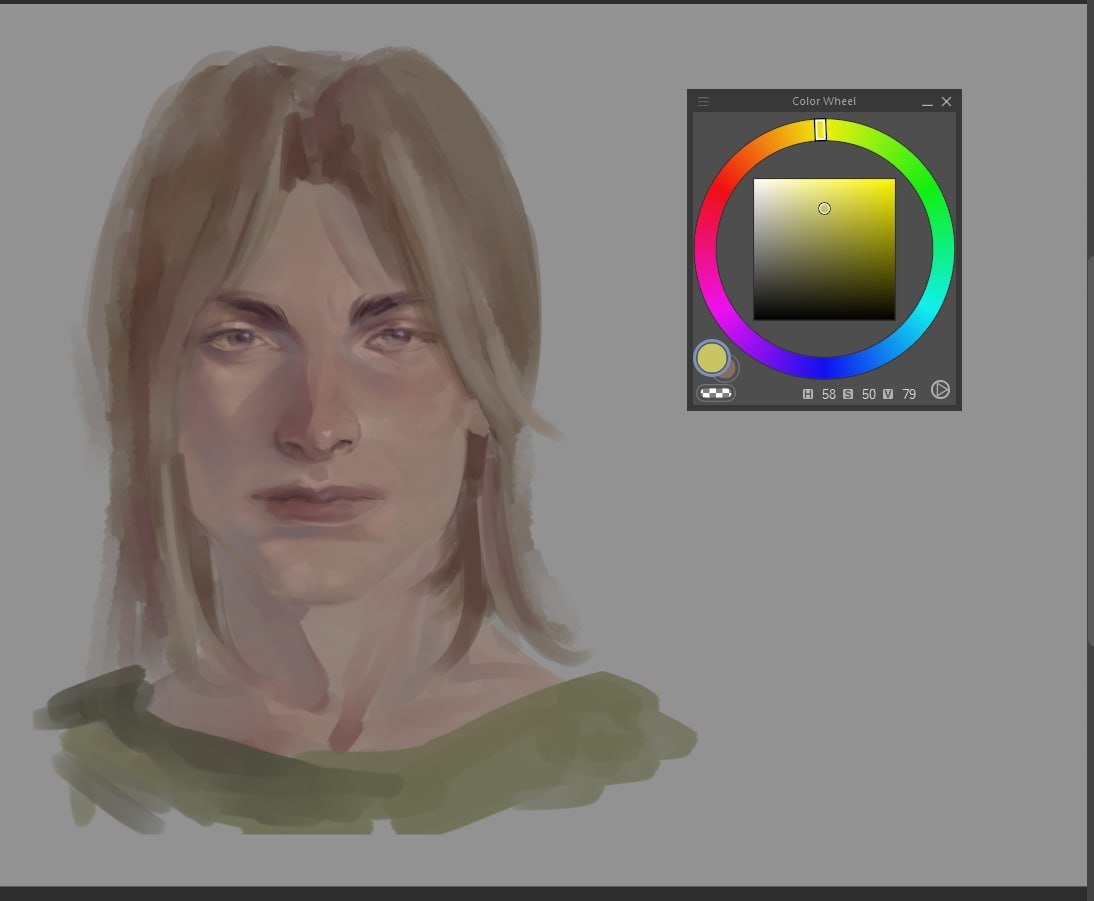Edit the hue value 58
Image resolution: width=1094 pixels, height=901 pixels.
828,394
